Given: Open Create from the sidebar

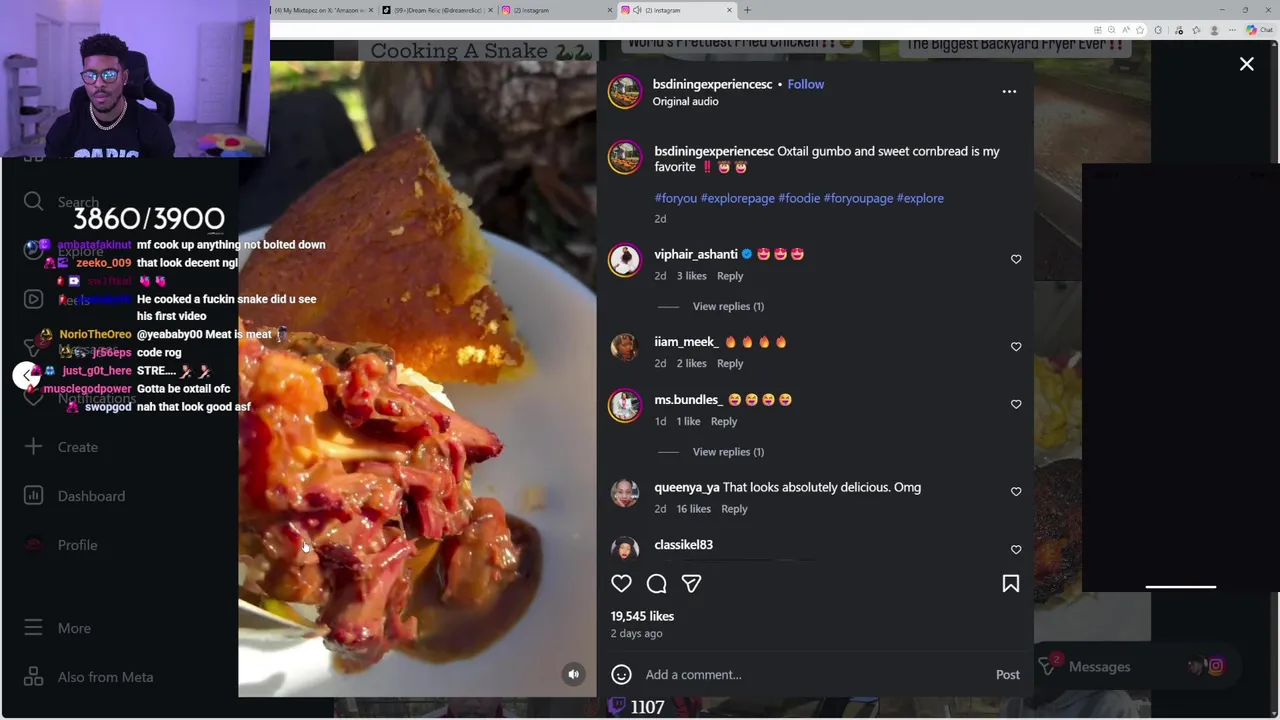Looking at the screenshot, I should pos(77,447).
